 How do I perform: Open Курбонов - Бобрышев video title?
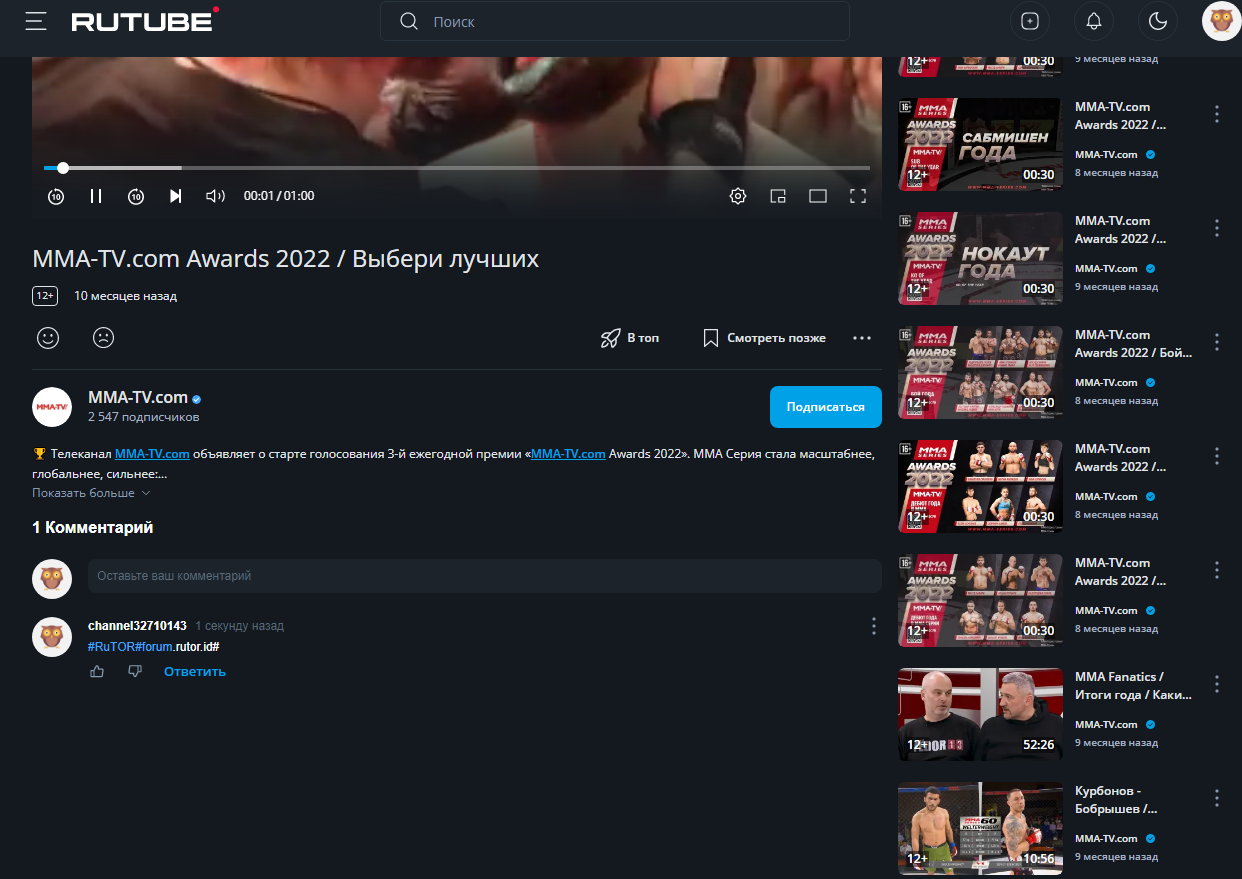pos(1117,800)
